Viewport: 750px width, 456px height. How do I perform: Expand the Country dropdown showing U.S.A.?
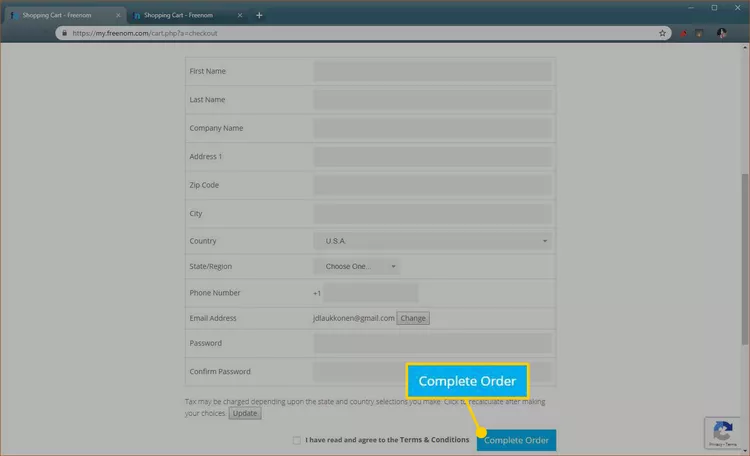(x=433, y=241)
